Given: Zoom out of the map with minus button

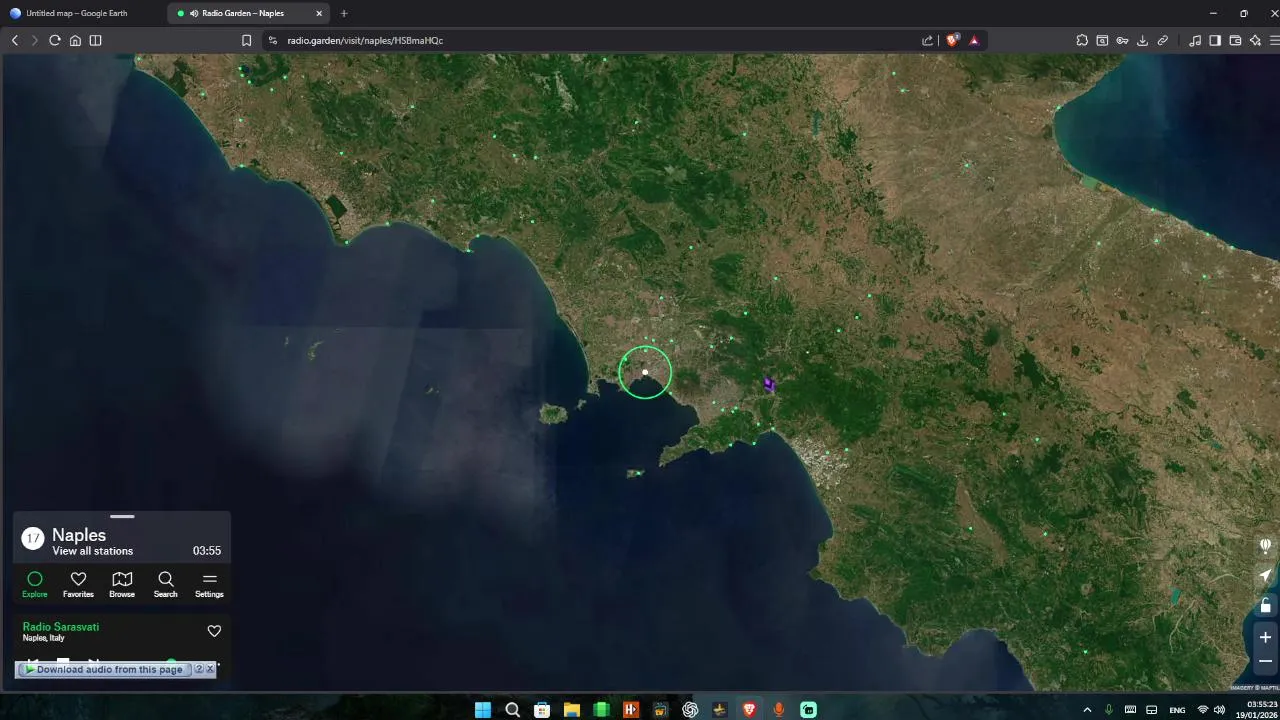Looking at the screenshot, I should [x=1265, y=661].
